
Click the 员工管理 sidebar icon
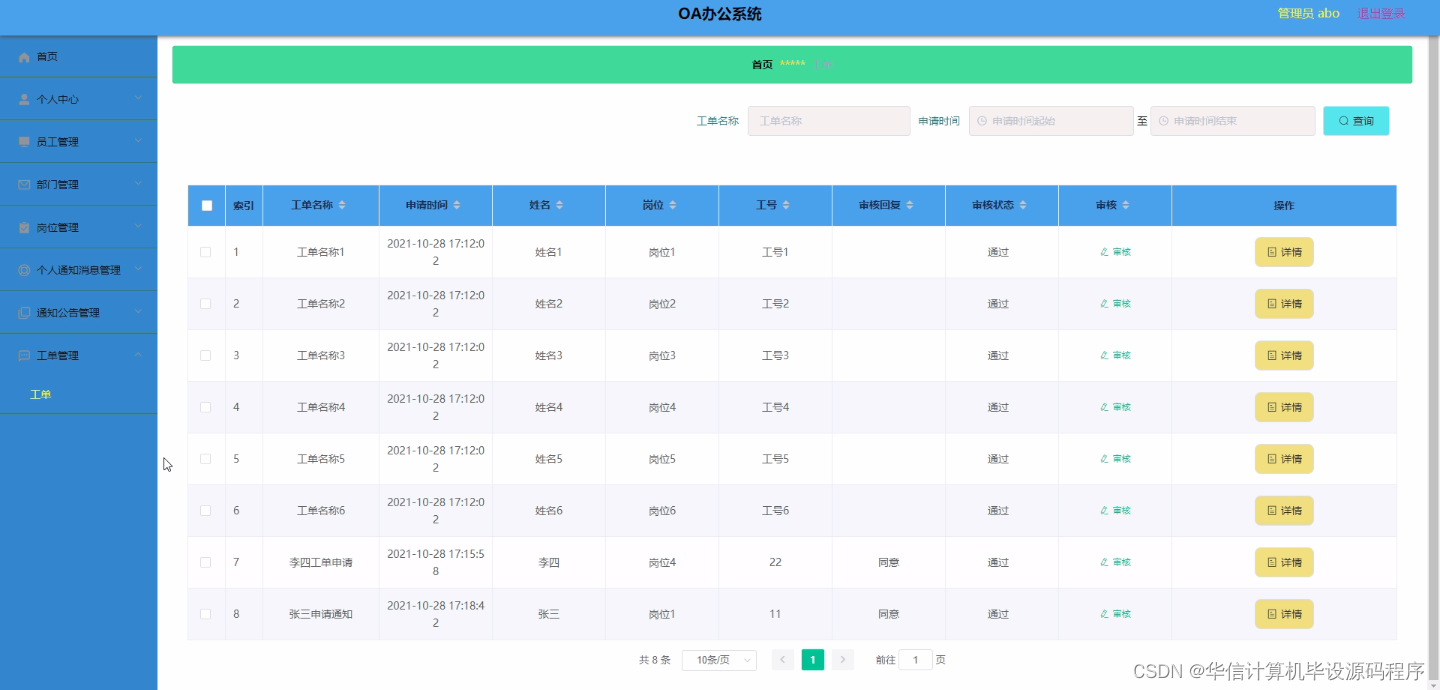pyautogui.click(x=22, y=141)
